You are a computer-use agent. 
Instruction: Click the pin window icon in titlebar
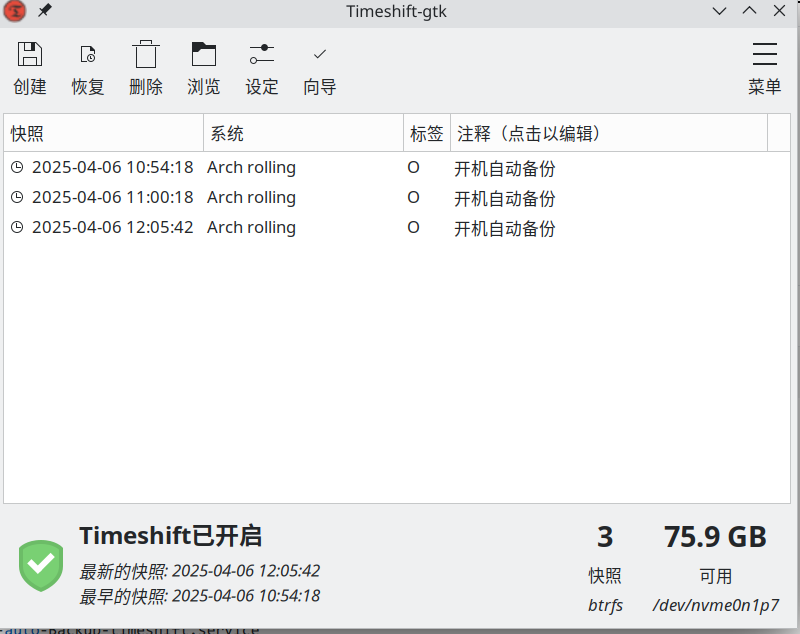[x=45, y=10]
